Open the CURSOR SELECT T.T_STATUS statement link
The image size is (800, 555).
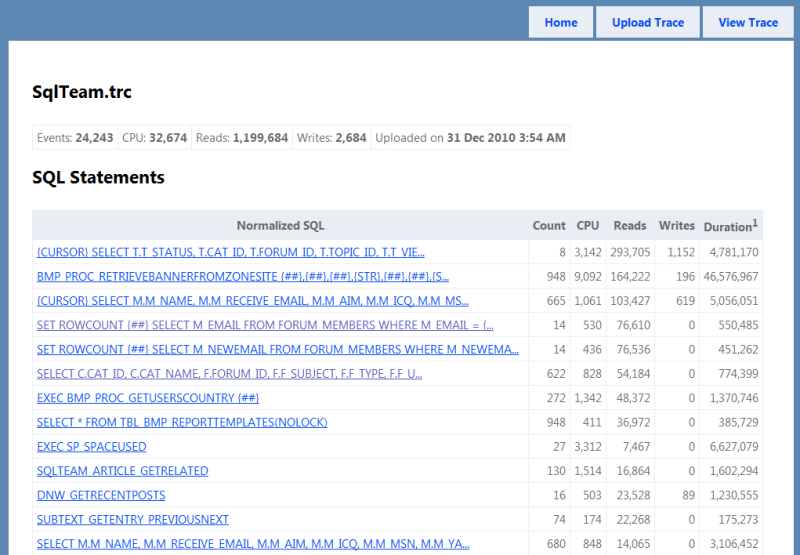(231, 252)
